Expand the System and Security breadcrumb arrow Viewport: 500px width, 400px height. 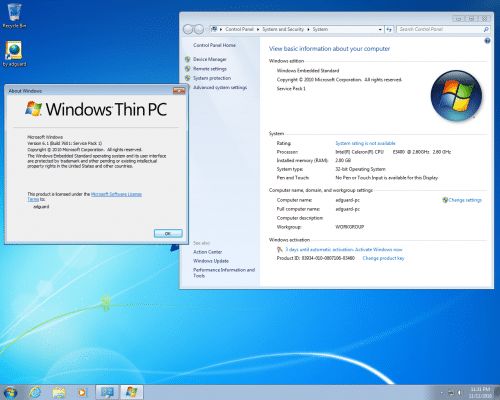pyautogui.click(x=308, y=29)
